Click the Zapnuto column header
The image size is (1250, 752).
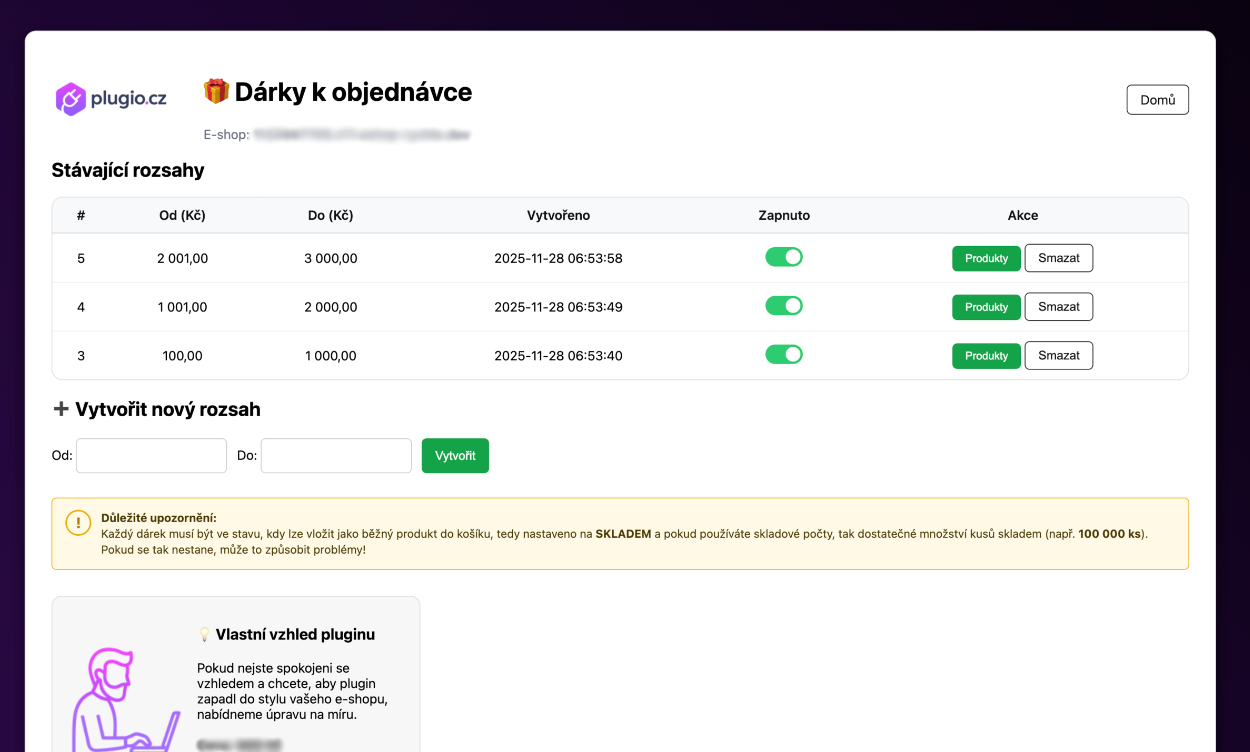[x=784, y=215]
